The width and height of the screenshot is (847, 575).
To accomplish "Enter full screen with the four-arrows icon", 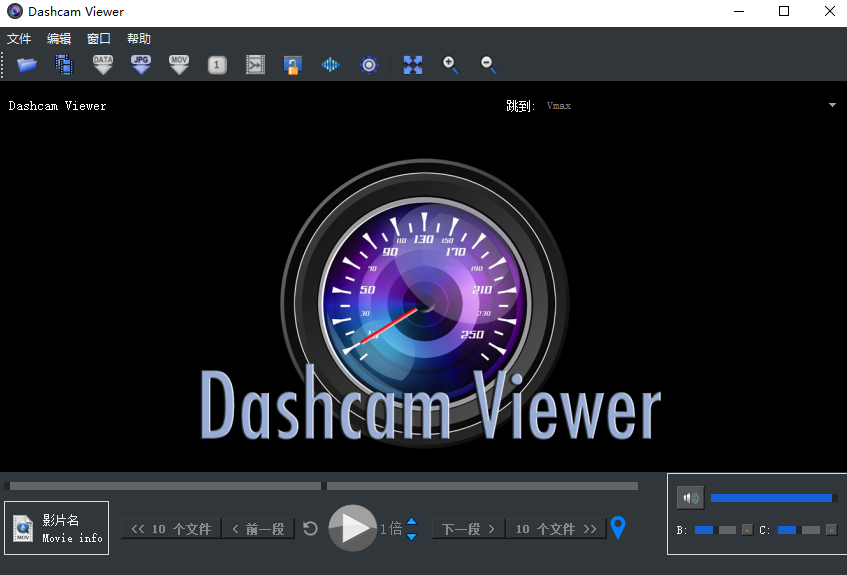I will (x=413, y=65).
